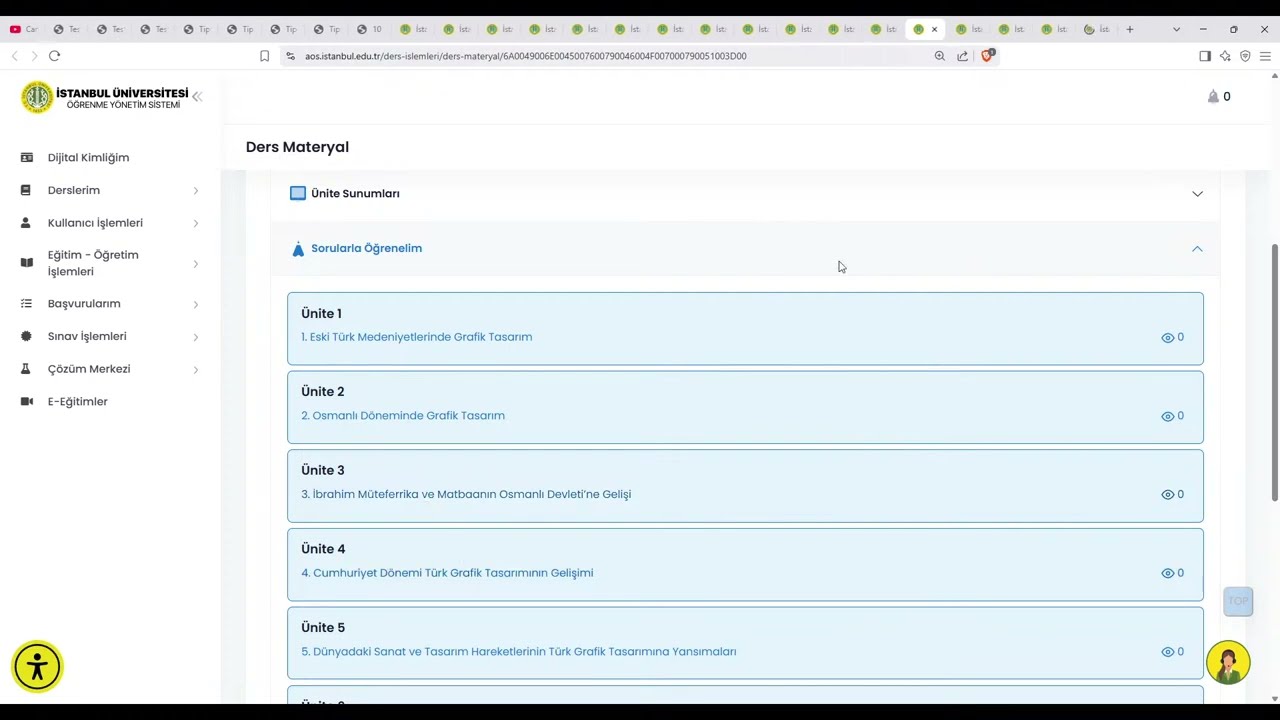Click the zoom magnifier icon in address bar
The image size is (1280, 720).
click(x=939, y=56)
